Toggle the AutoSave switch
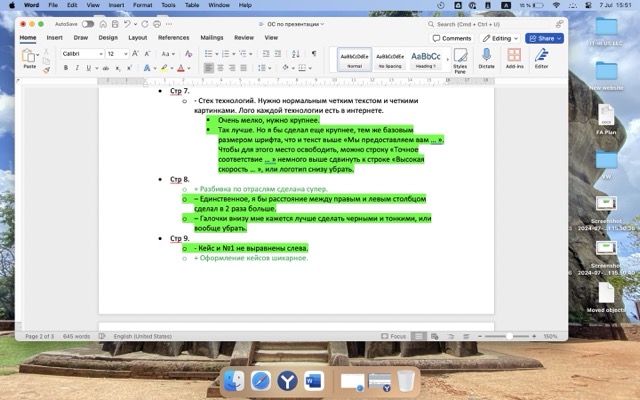 coord(88,23)
